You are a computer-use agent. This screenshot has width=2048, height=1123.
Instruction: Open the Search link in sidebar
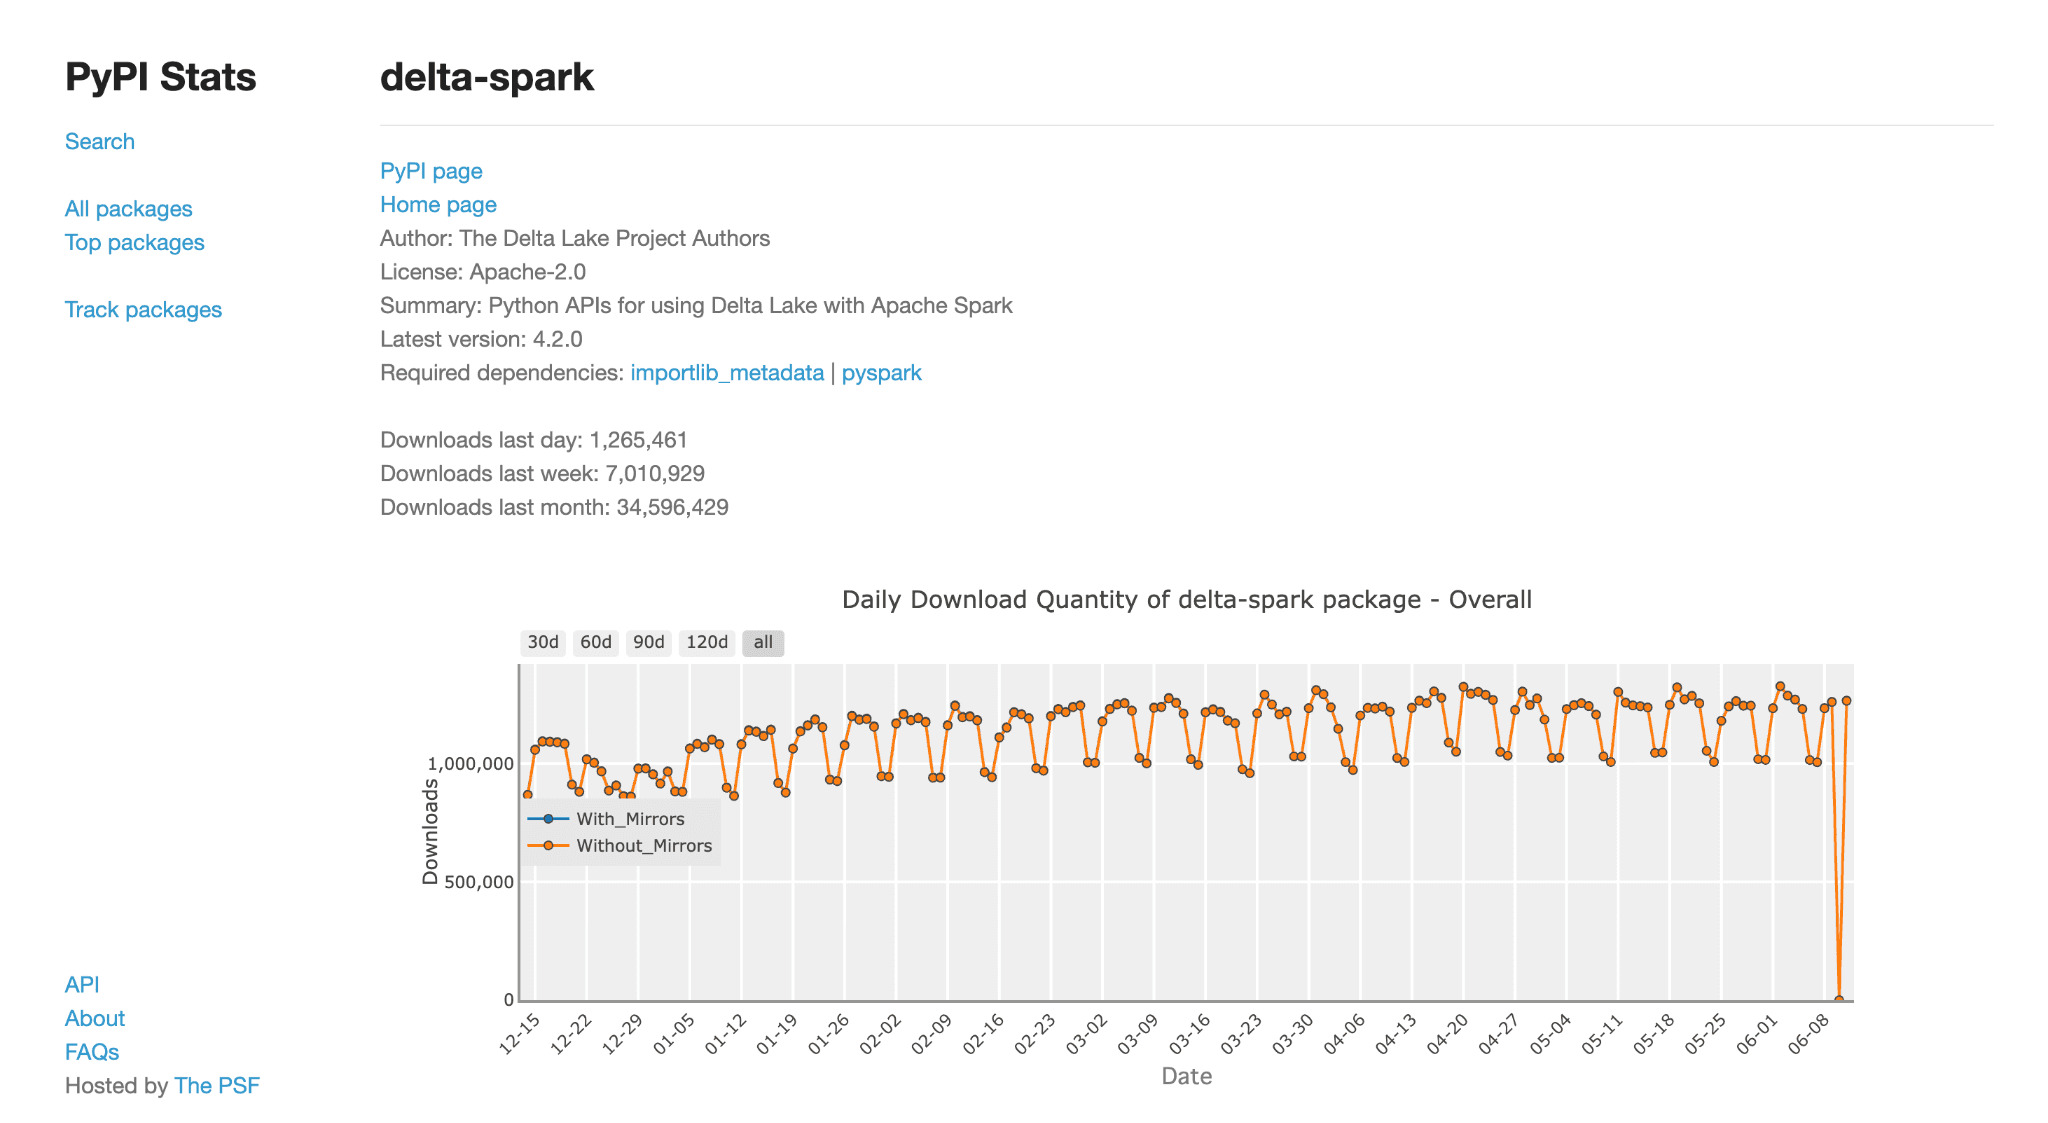(100, 142)
